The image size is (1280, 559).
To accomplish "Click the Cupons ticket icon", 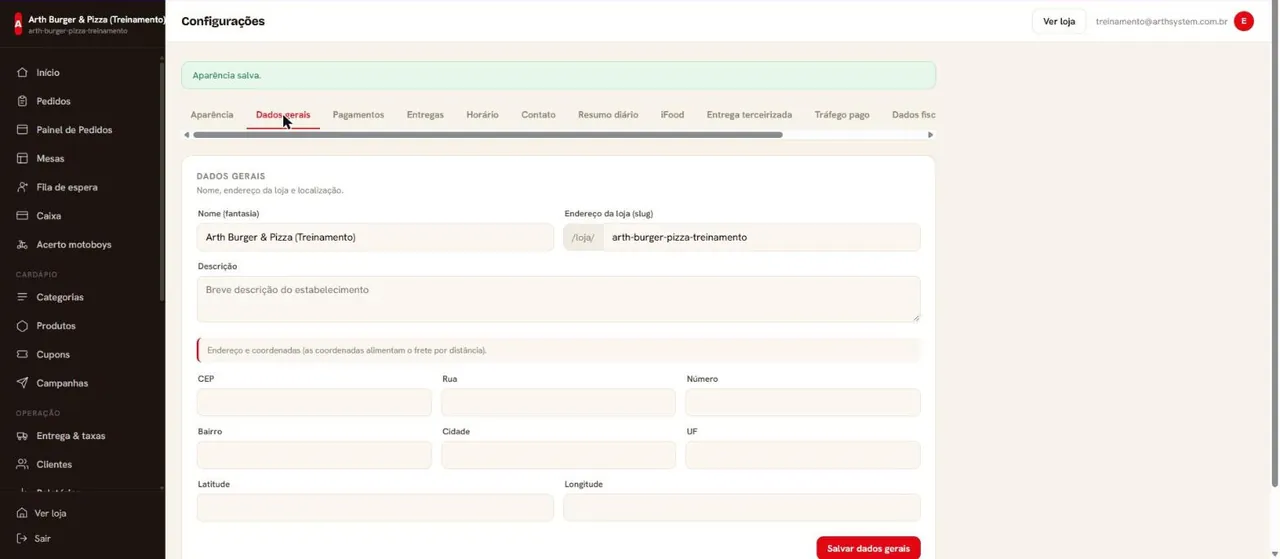I will click(x=22, y=354).
